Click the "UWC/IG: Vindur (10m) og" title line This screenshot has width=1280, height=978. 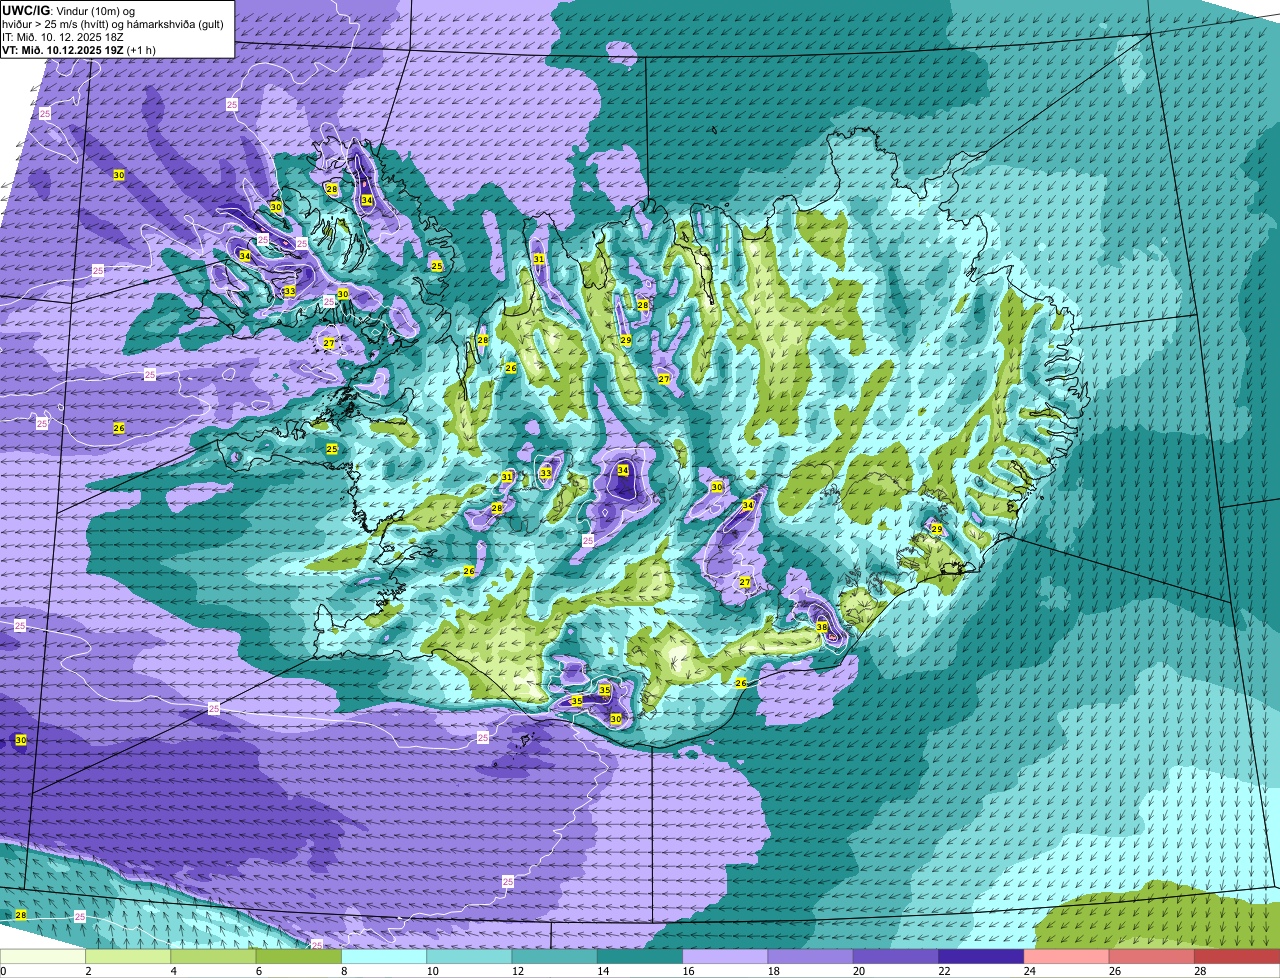click(x=69, y=11)
